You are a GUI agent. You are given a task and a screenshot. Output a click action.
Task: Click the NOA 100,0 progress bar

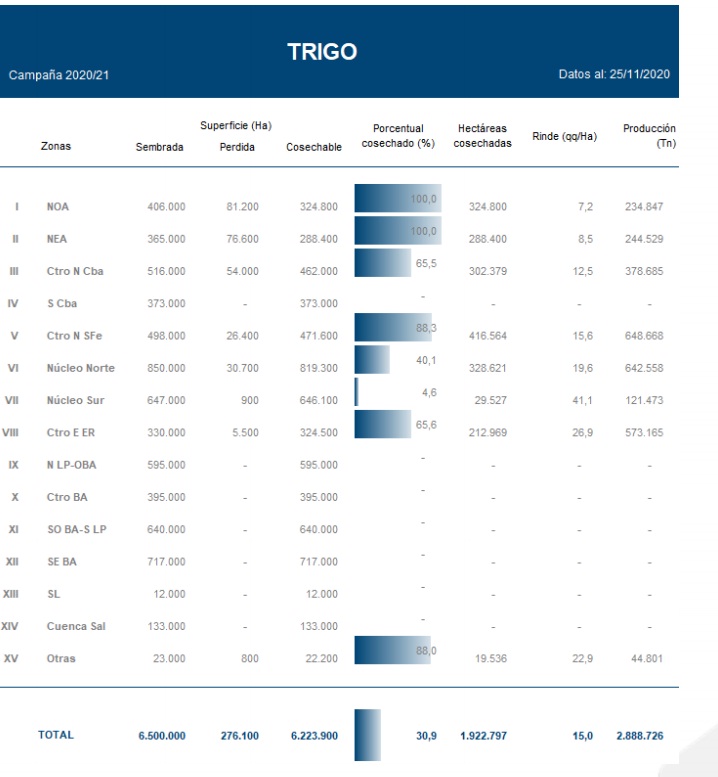pyautogui.click(x=398, y=200)
